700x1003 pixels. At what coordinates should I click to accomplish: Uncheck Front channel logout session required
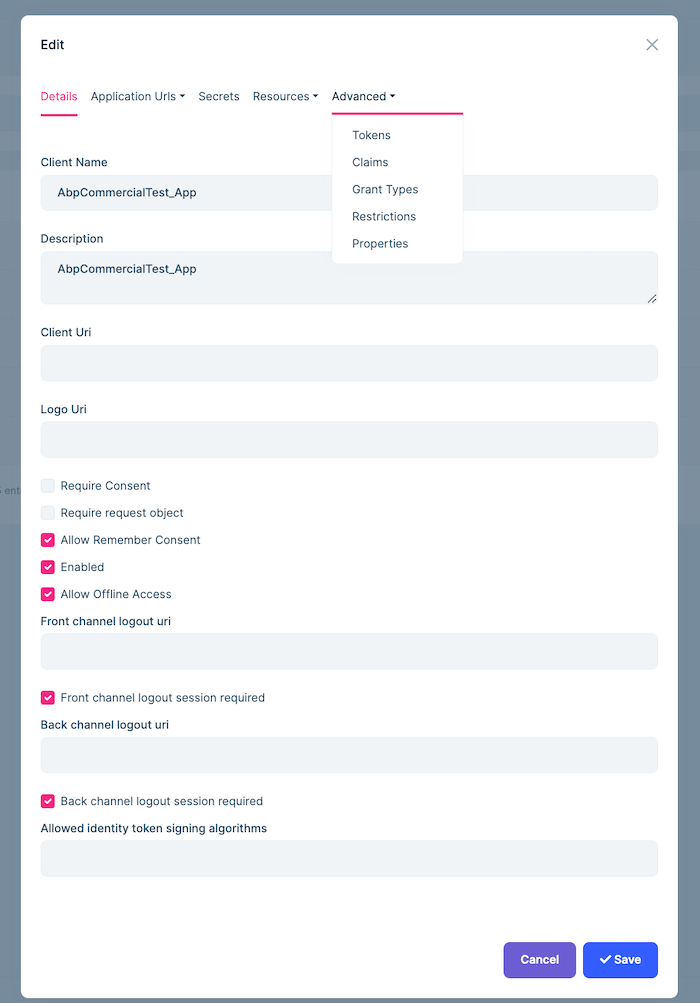coord(46,698)
